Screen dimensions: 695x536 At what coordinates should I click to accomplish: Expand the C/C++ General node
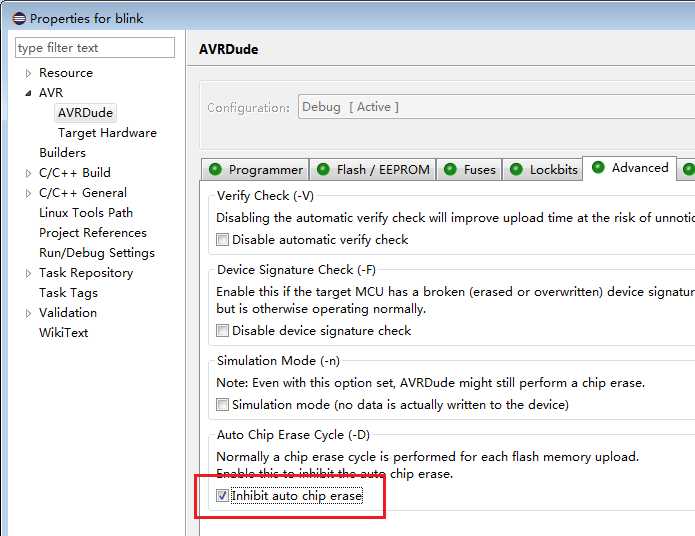tap(28, 193)
